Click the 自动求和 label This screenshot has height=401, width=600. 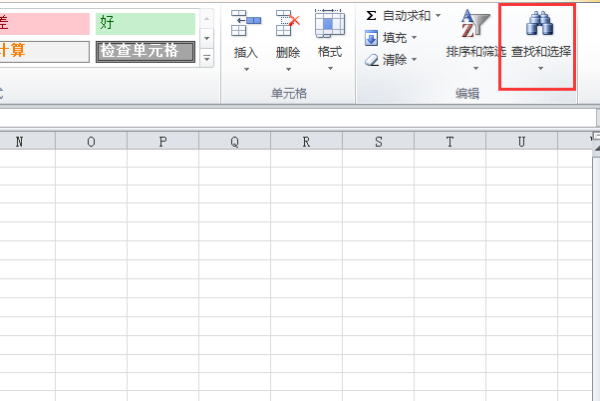(x=406, y=16)
